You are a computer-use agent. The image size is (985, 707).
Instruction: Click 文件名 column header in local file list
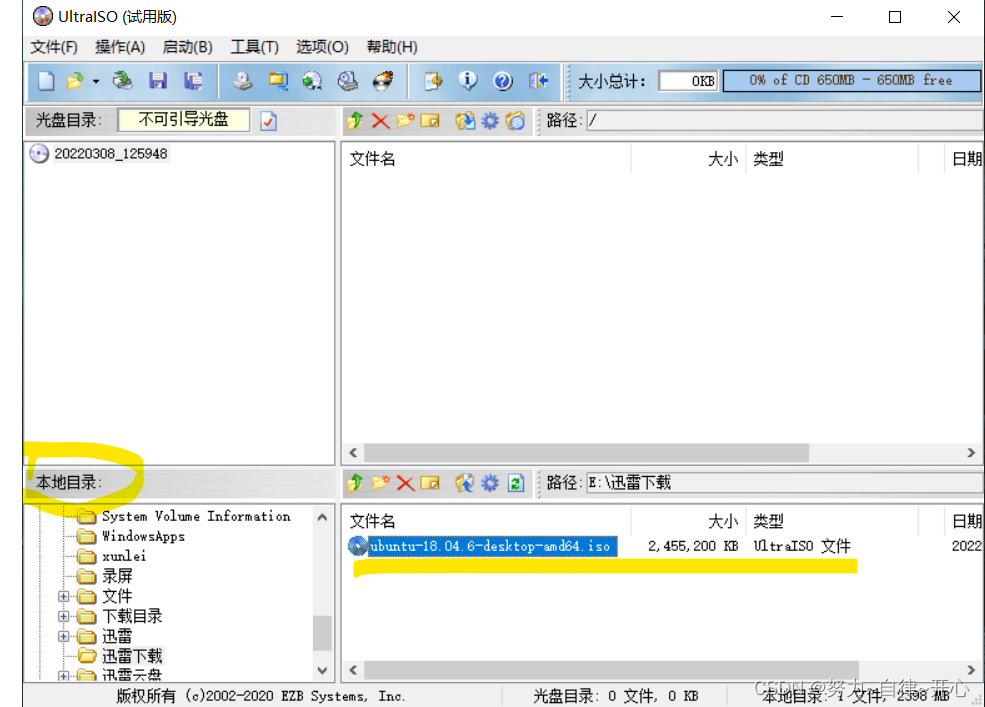pyautogui.click(x=373, y=521)
